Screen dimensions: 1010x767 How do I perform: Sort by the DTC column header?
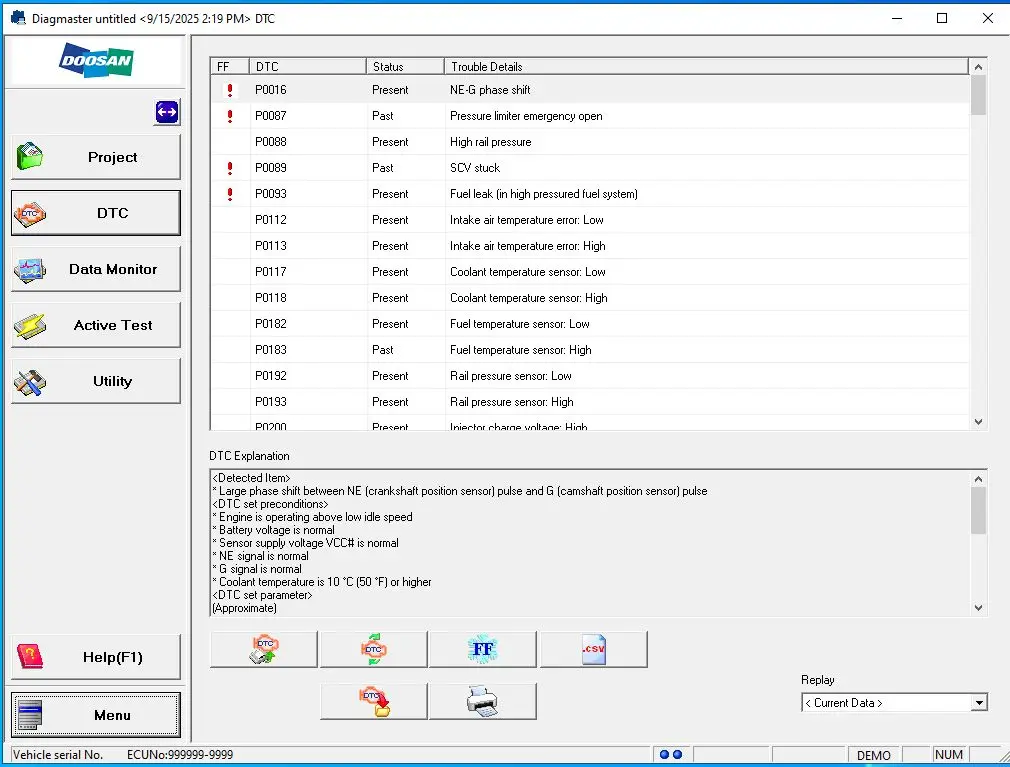point(307,66)
